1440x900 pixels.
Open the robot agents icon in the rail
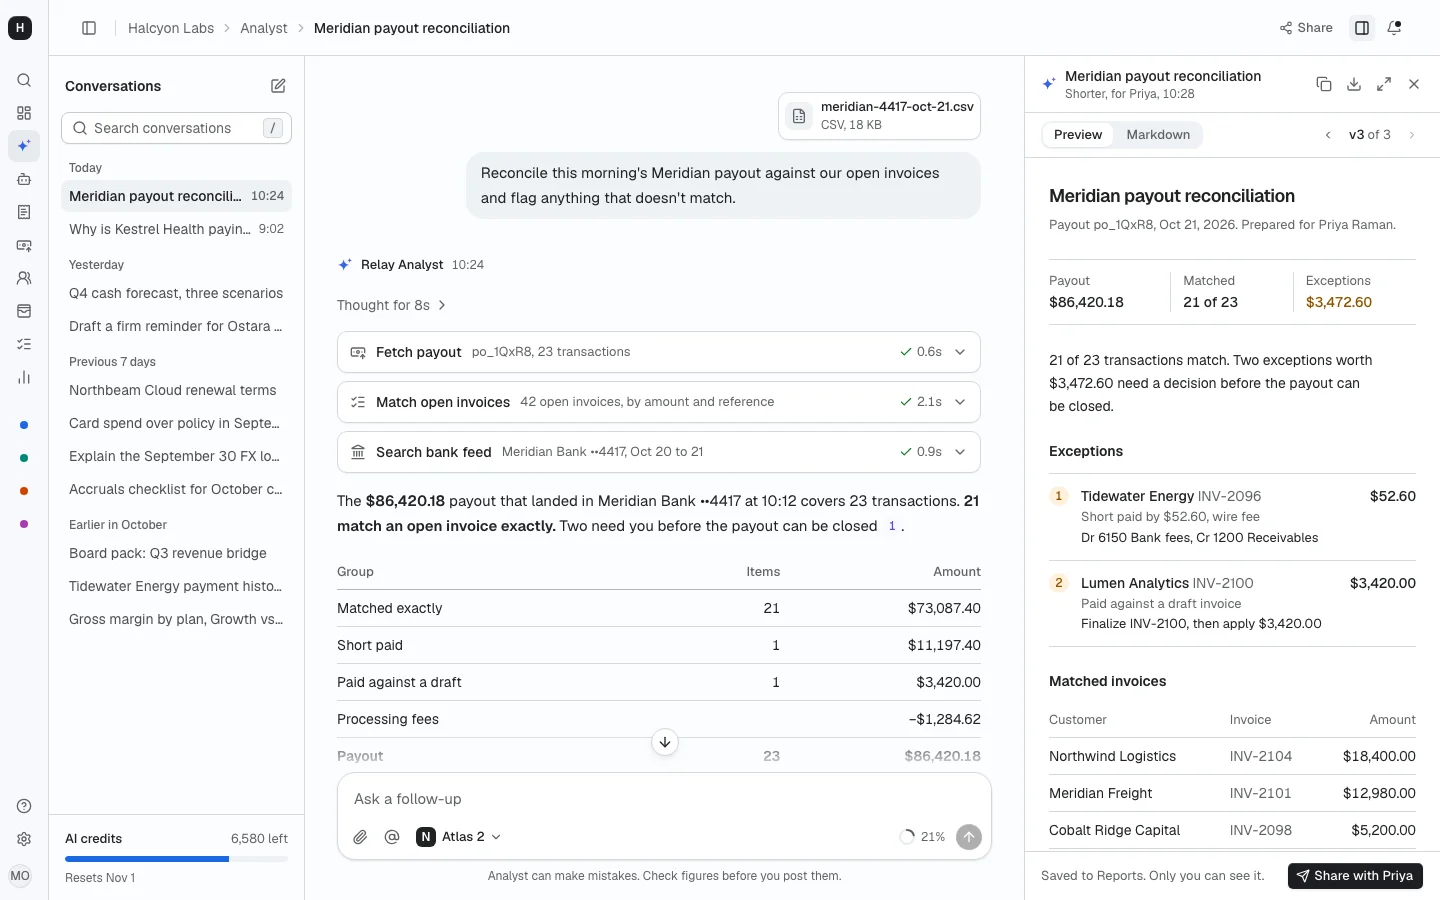24,179
